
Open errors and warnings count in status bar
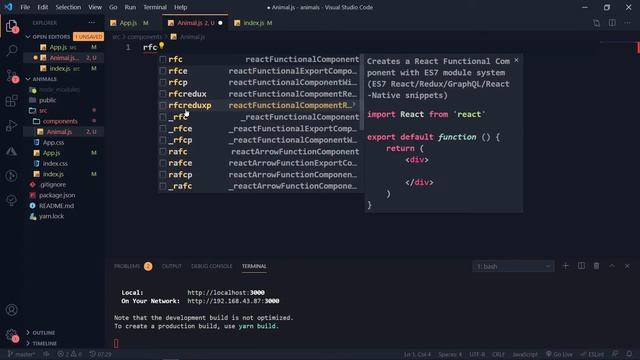point(69,354)
